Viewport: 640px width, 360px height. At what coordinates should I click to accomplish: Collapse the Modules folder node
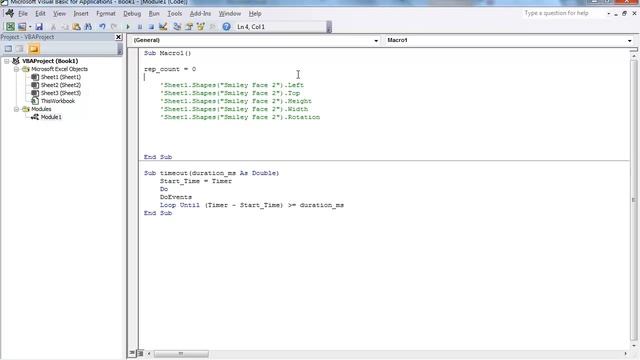click(16, 109)
